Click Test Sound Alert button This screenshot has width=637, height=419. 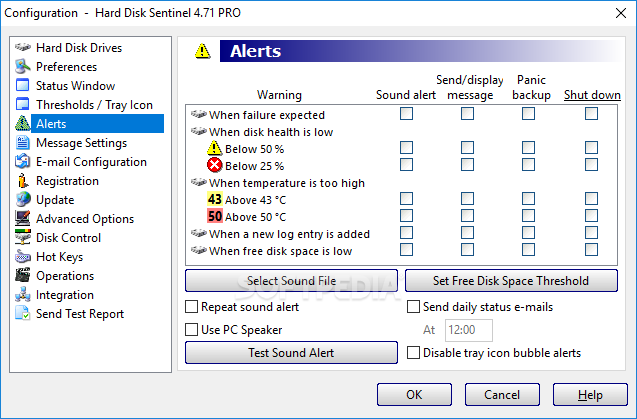(x=291, y=352)
